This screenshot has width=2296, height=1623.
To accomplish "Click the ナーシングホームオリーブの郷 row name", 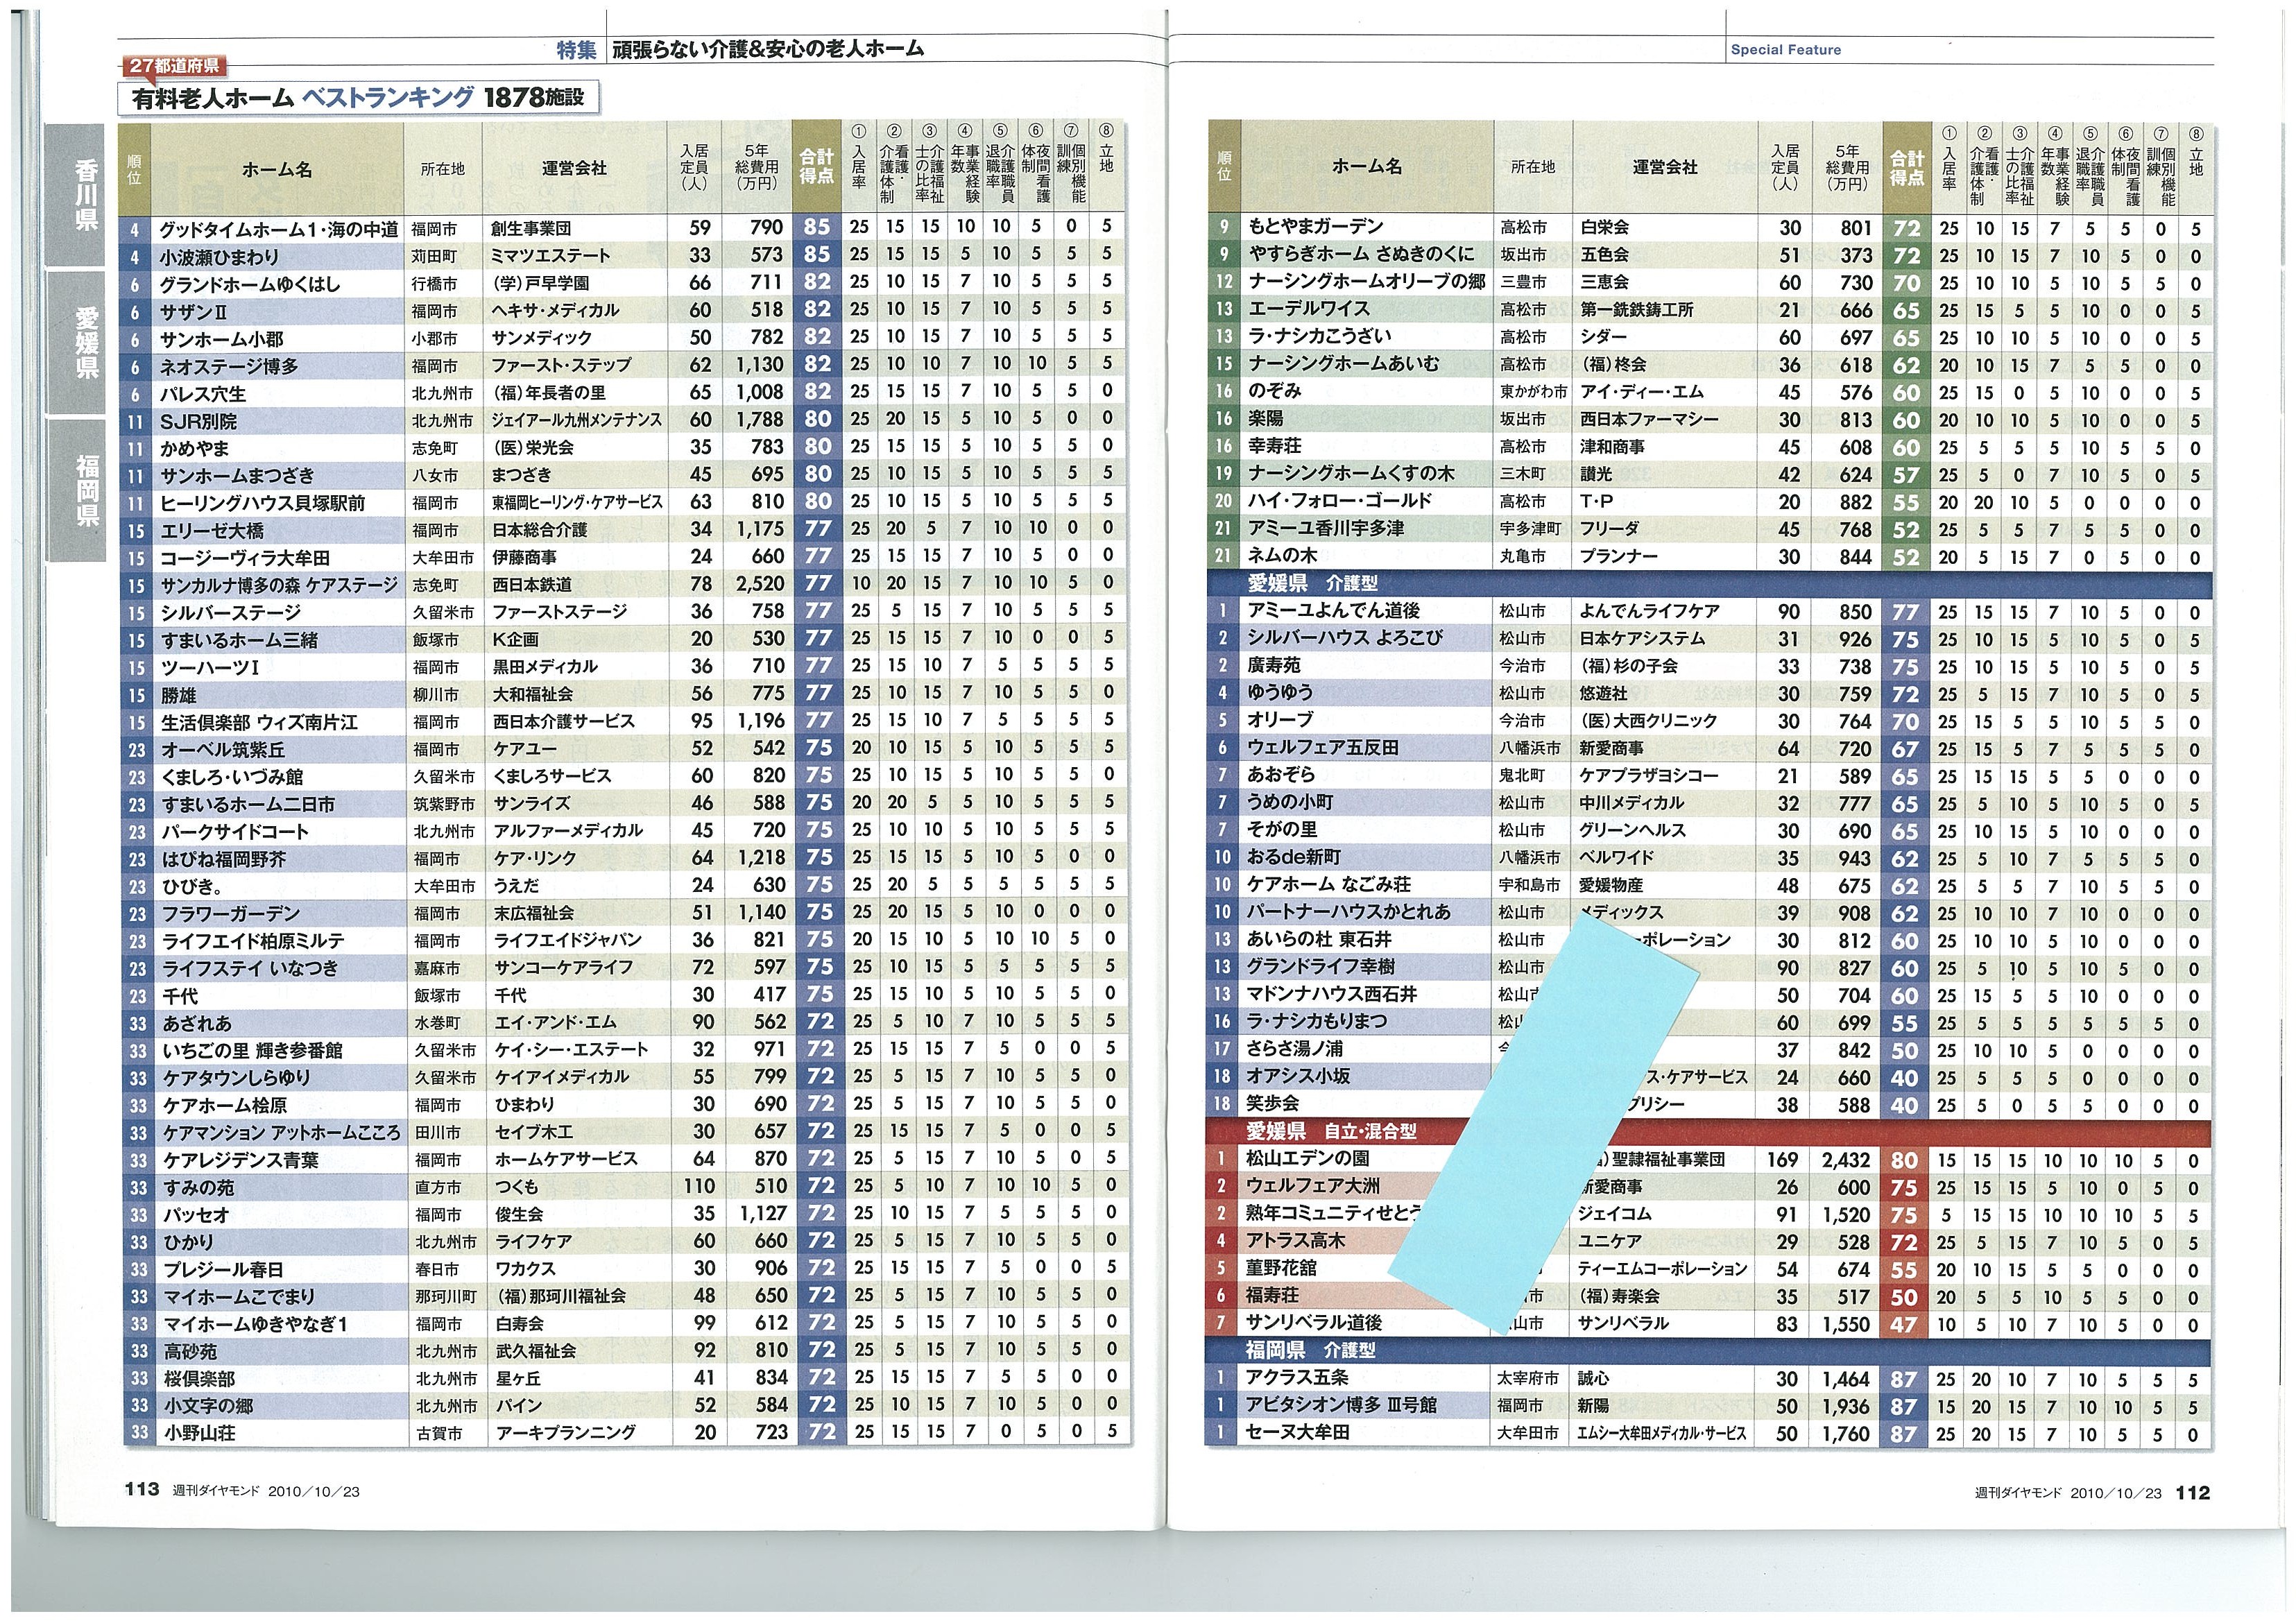I will [x=1366, y=281].
